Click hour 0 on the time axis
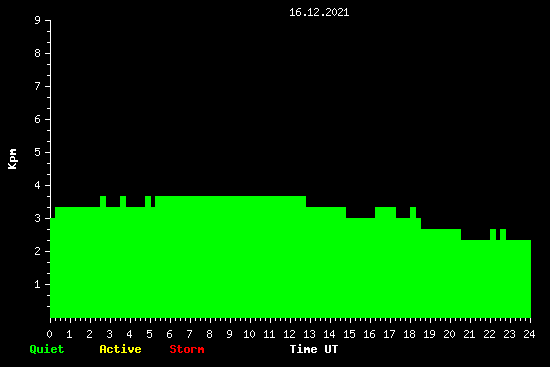 tap(49, 334)
